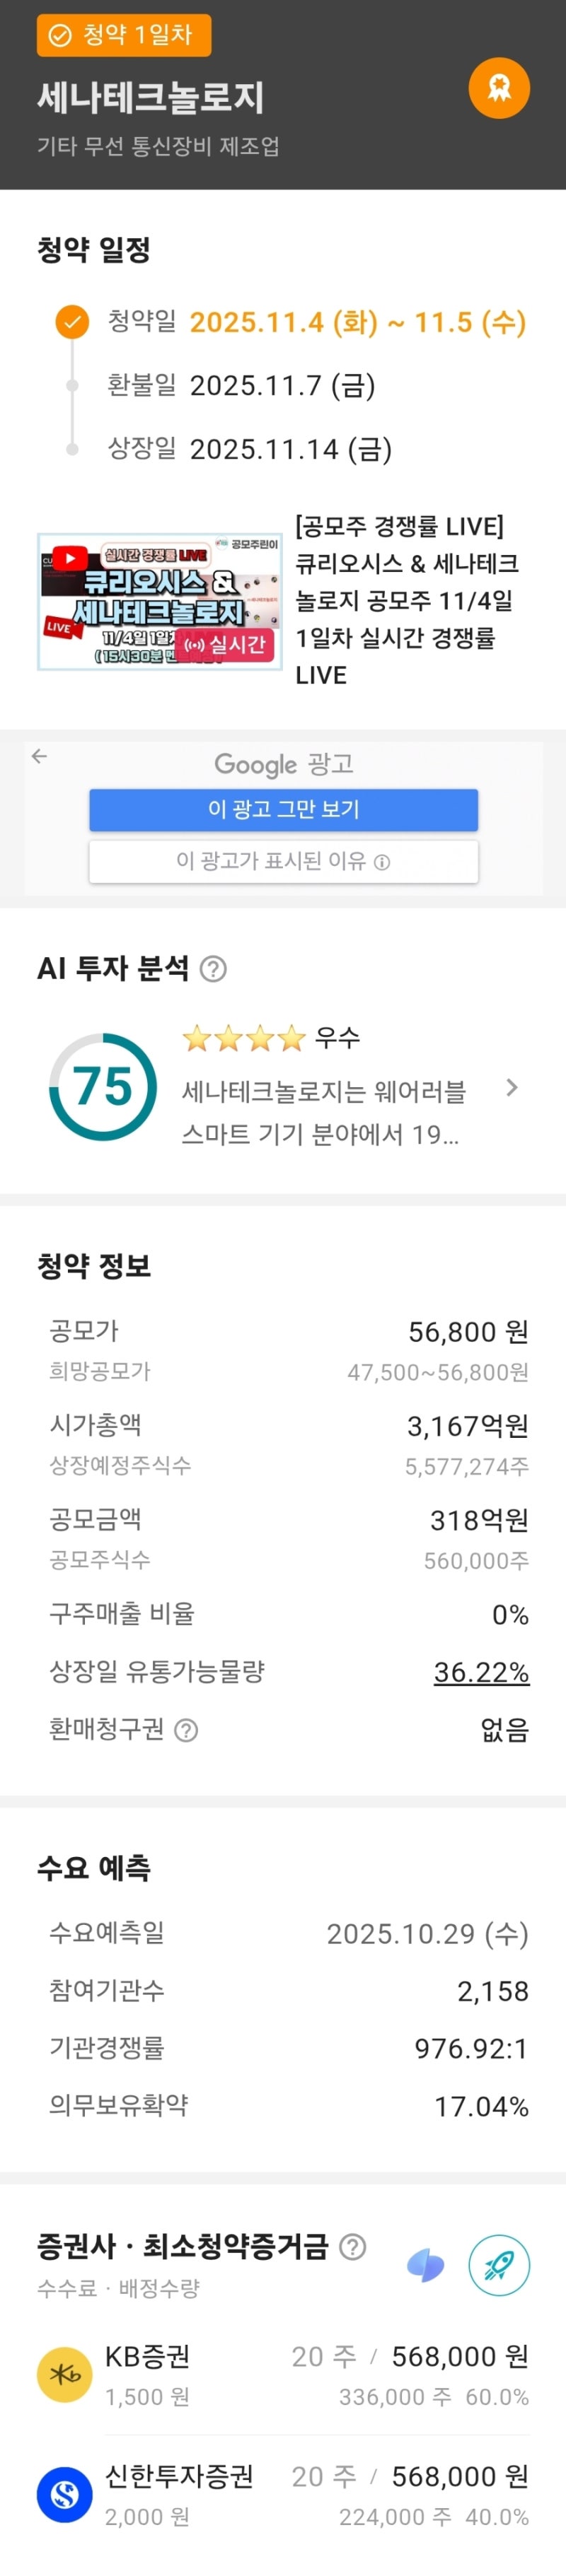Tap the help icon beside 환매청구권
This screenshot has height=2576, width=566.
[186, 1730]
